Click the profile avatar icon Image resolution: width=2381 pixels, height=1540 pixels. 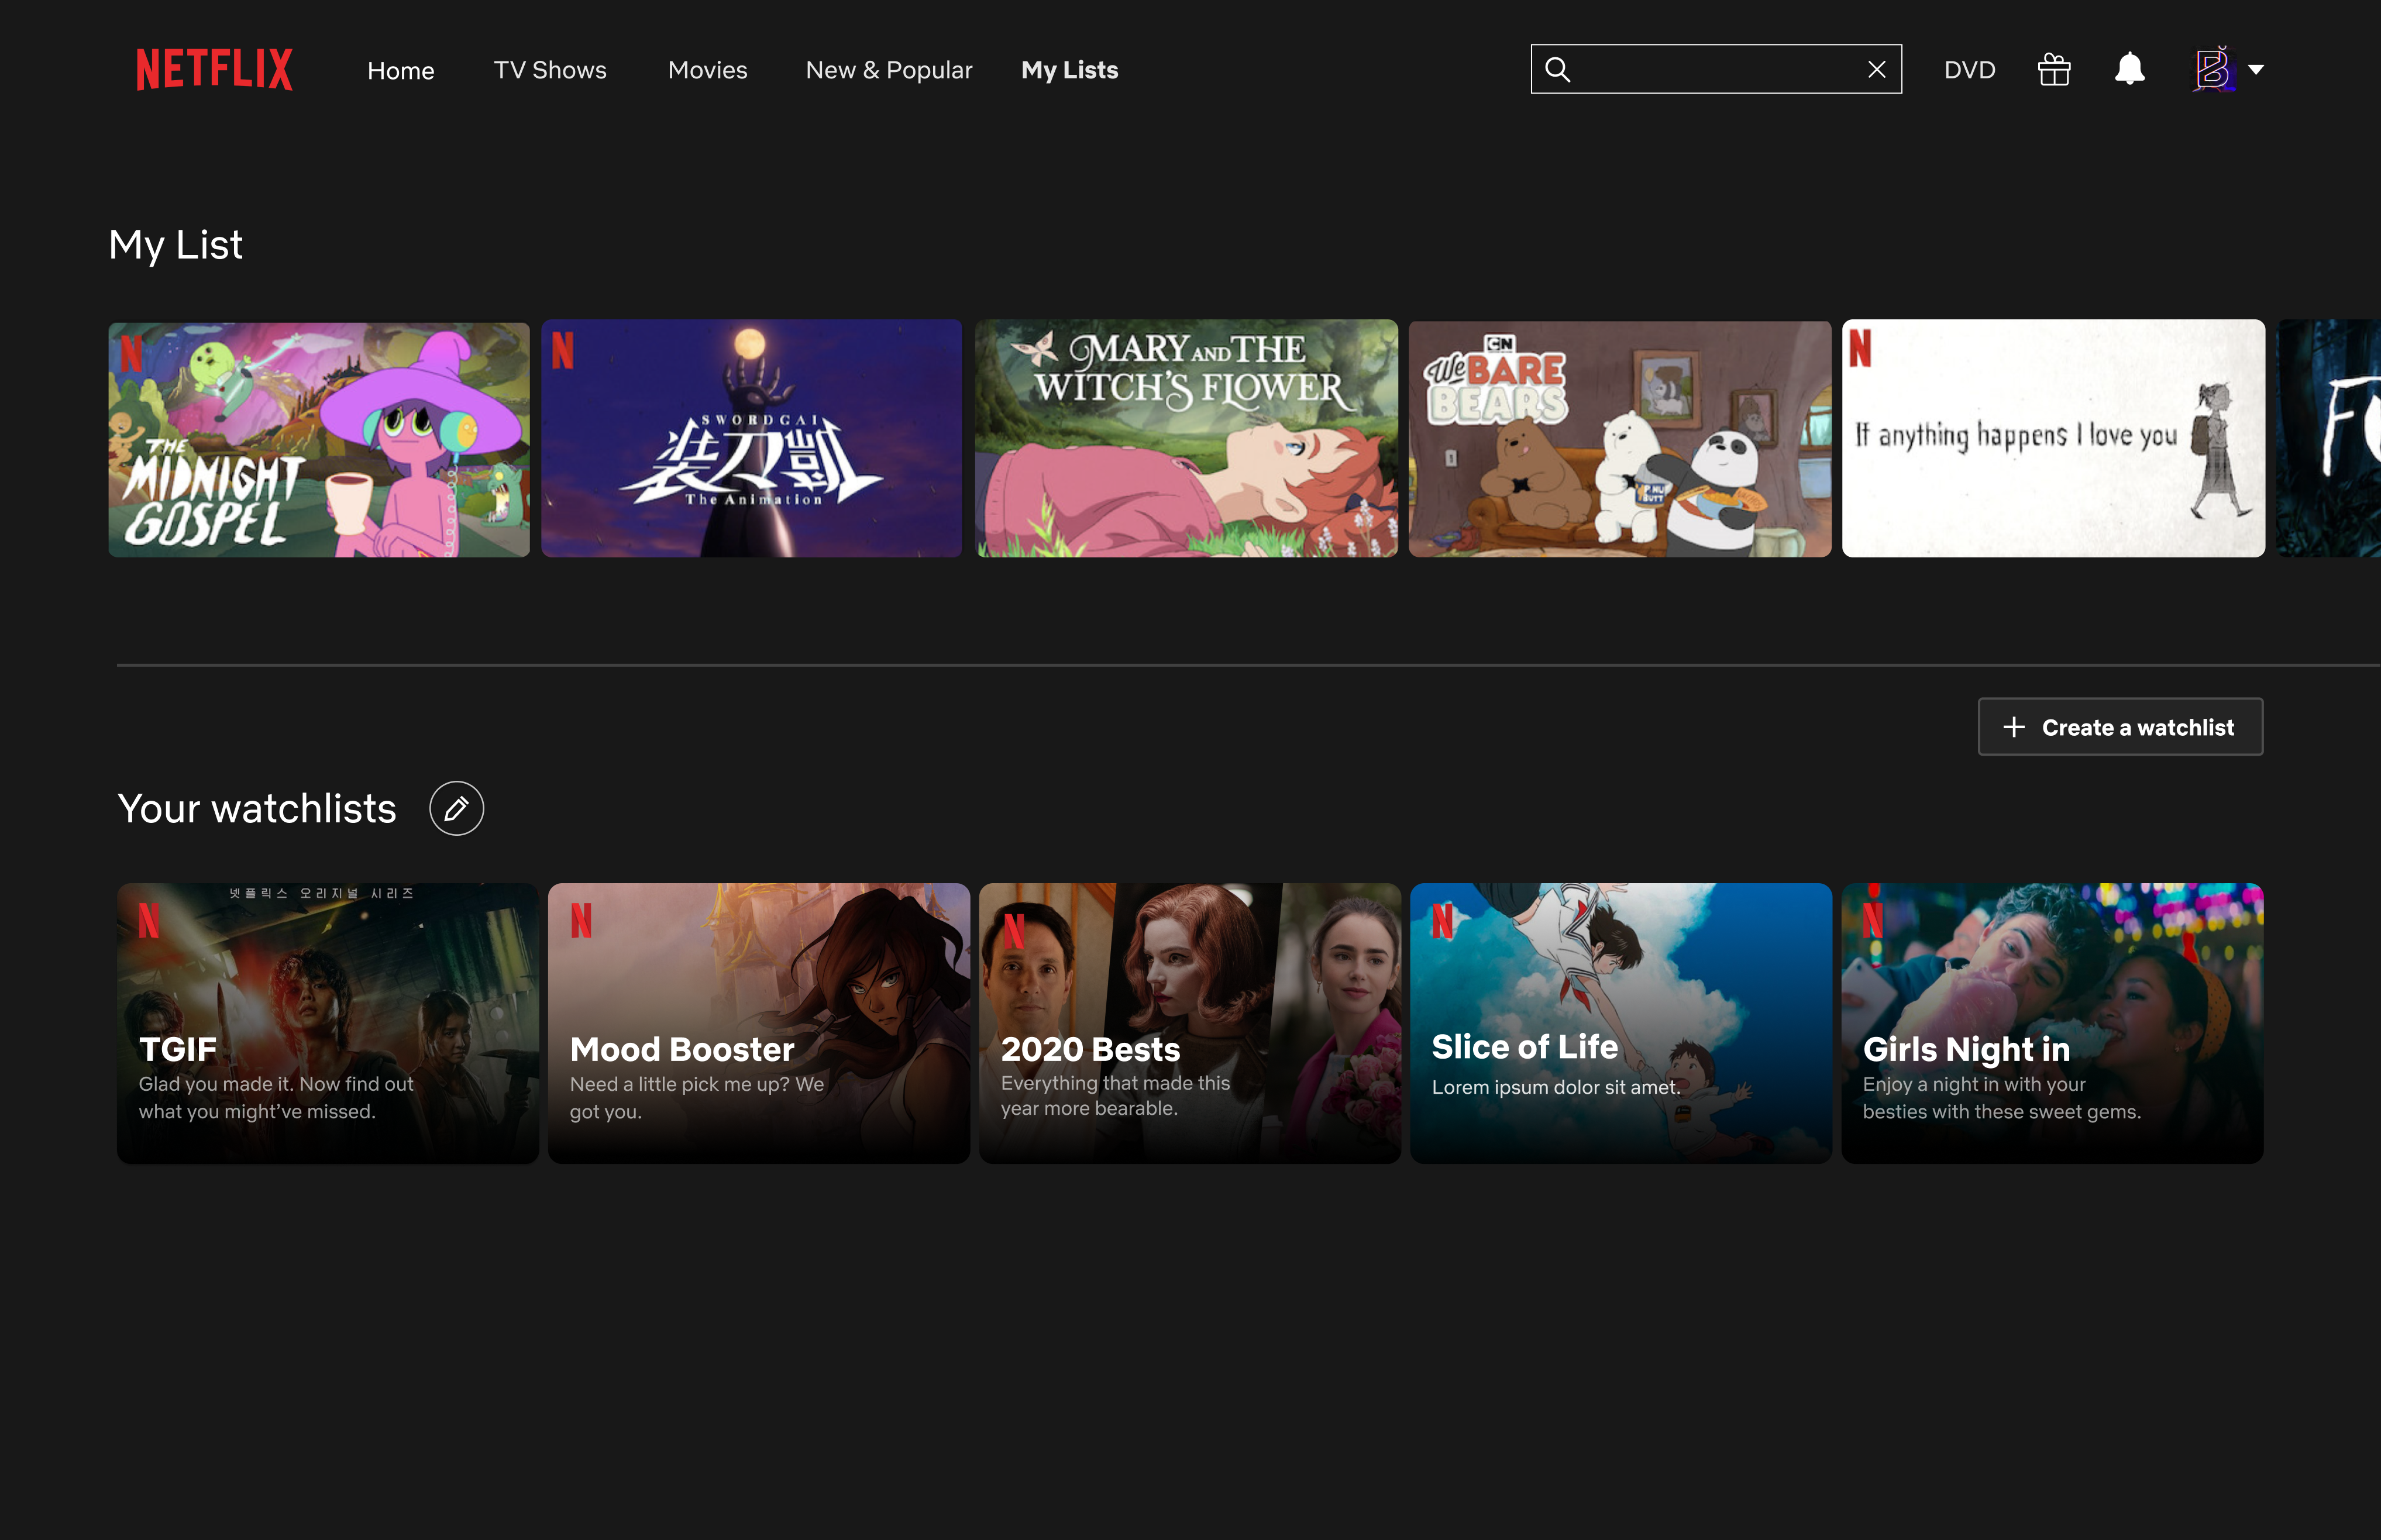[x=2213, y=69]
